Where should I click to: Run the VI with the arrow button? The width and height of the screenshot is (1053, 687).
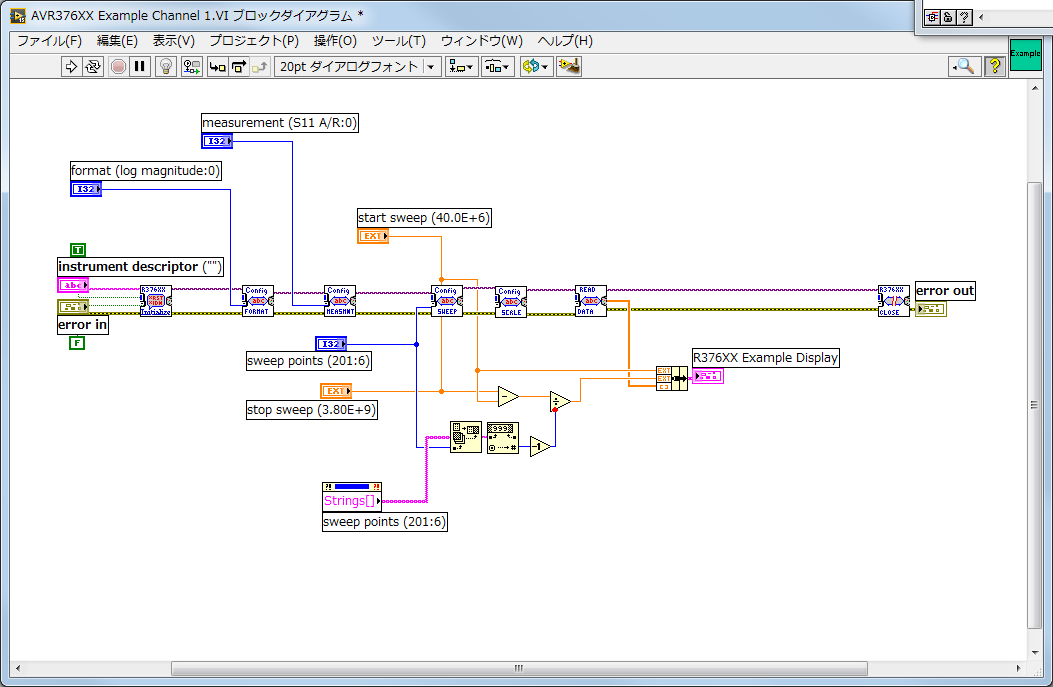[71, 66]
